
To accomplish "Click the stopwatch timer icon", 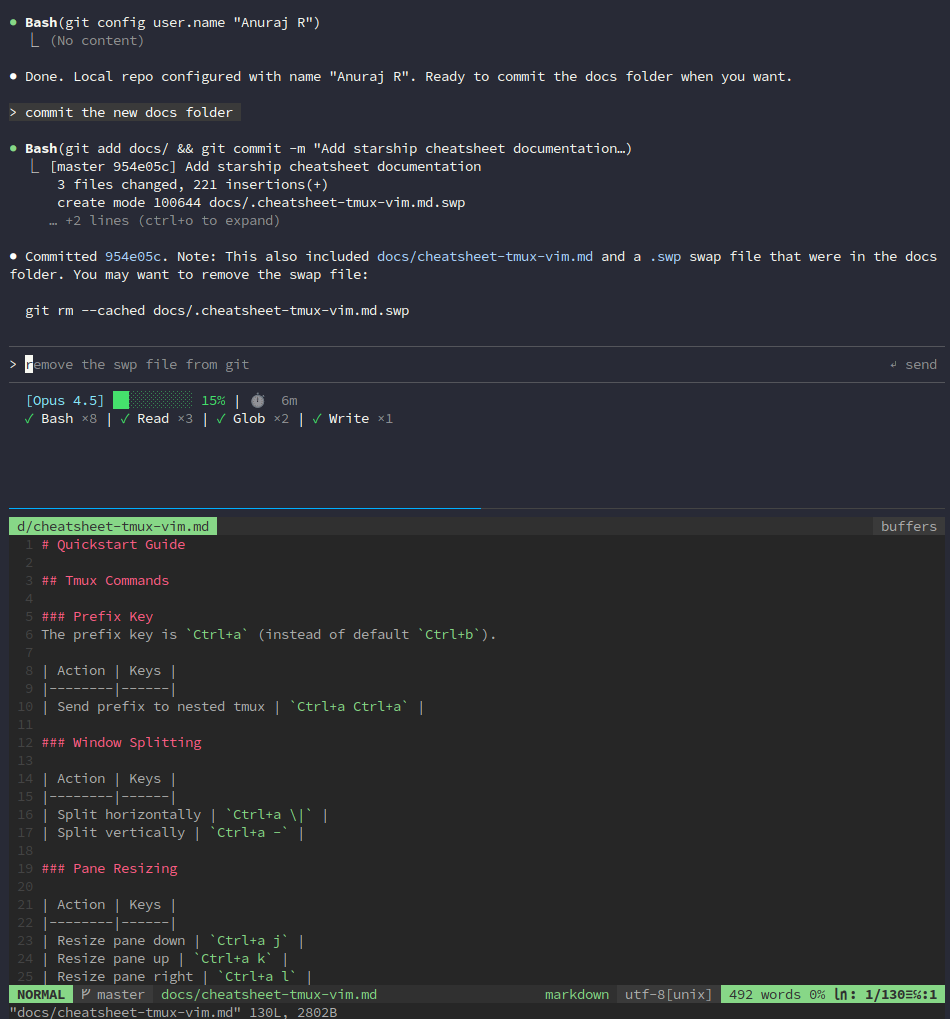I will pyautogui.click(x=258, y=400).
